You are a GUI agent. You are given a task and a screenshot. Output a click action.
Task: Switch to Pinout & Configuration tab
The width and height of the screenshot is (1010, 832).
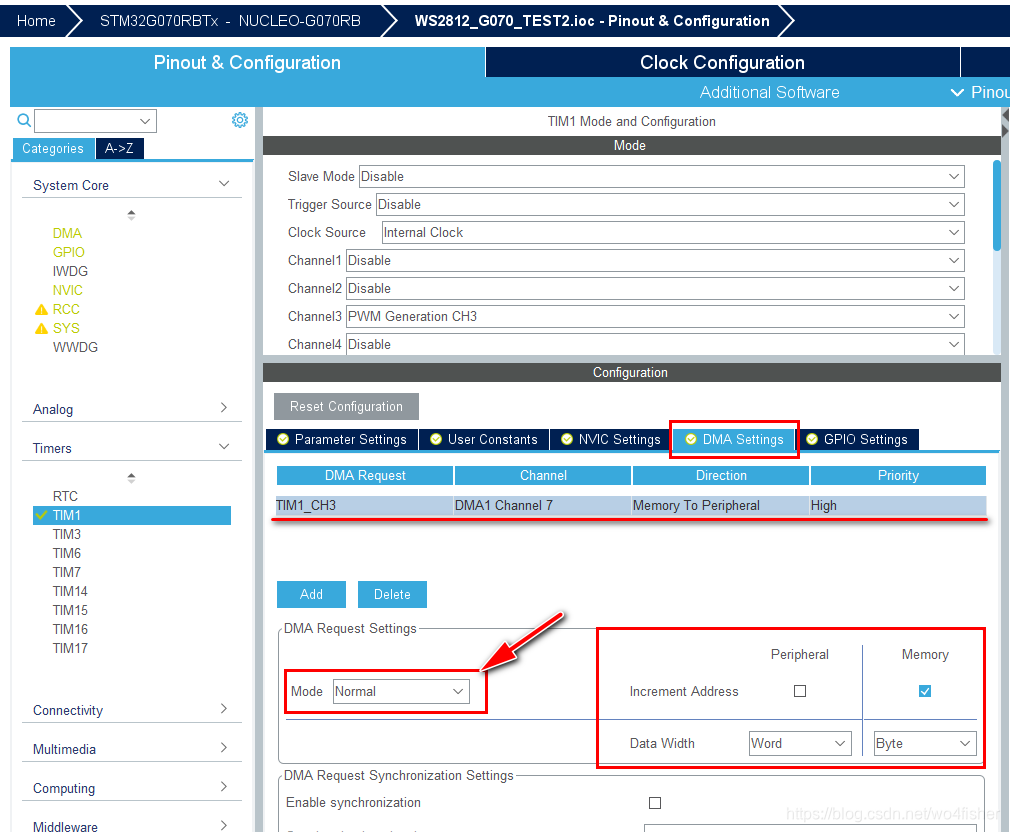[x=247, y=62]
